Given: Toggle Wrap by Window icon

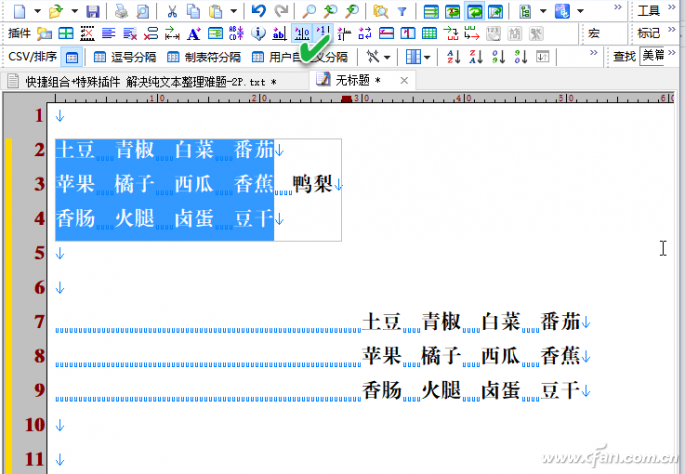Looking at the screenshot, I should tap(474, 11).
